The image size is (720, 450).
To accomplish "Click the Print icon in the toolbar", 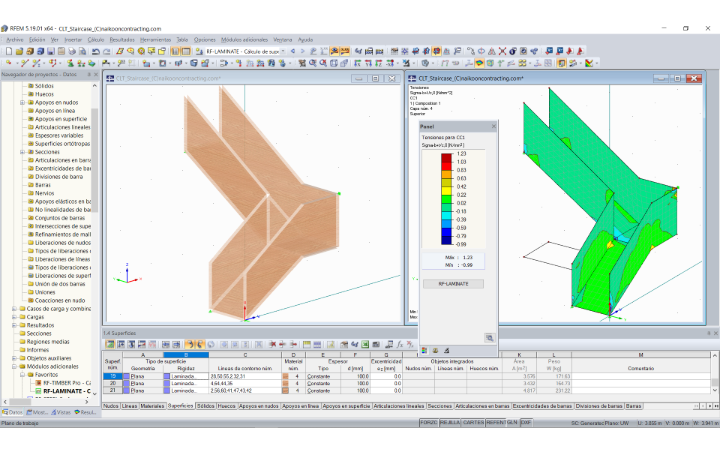I will click(72, 51).
